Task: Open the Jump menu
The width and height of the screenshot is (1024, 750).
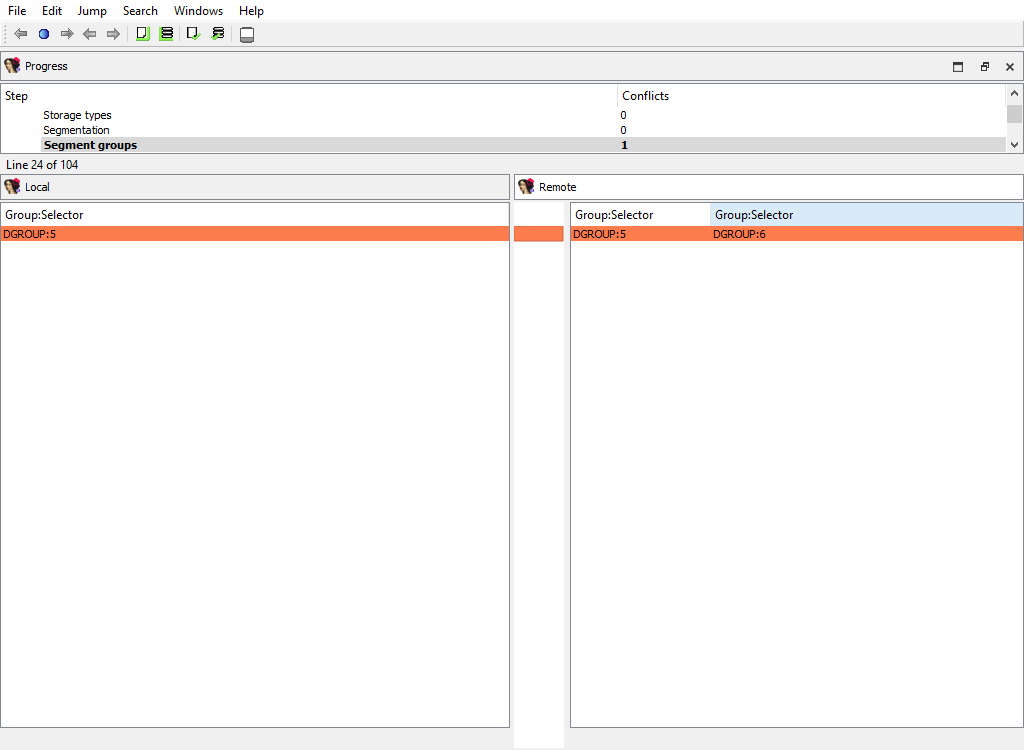Action: 92,11
